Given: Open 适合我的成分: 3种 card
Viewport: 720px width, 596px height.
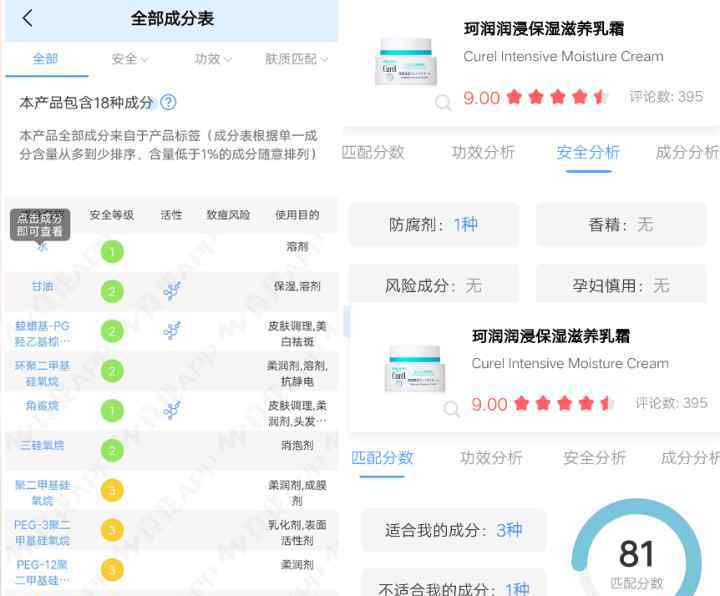Looking at the screenshot, I should [x=454, y=530].
